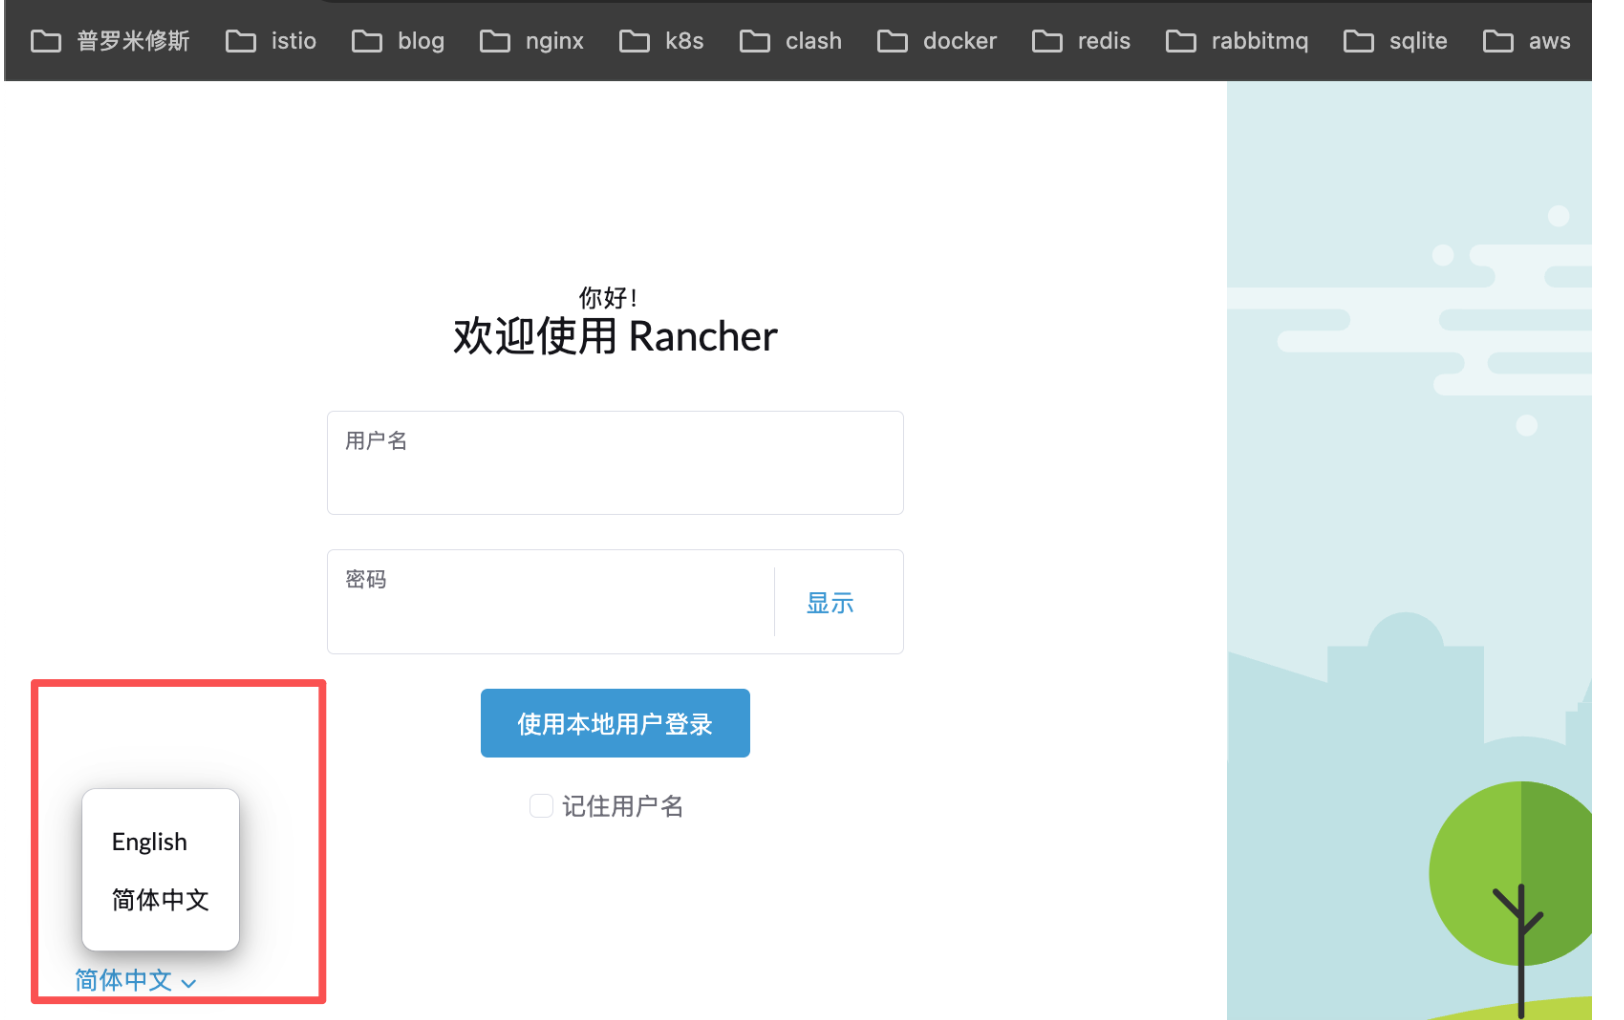This screenshot has height=1020, width=1624.
Task: Open the rabbitmq bookmark folder
Action: pyautogui.click(x=1237, y=41)
